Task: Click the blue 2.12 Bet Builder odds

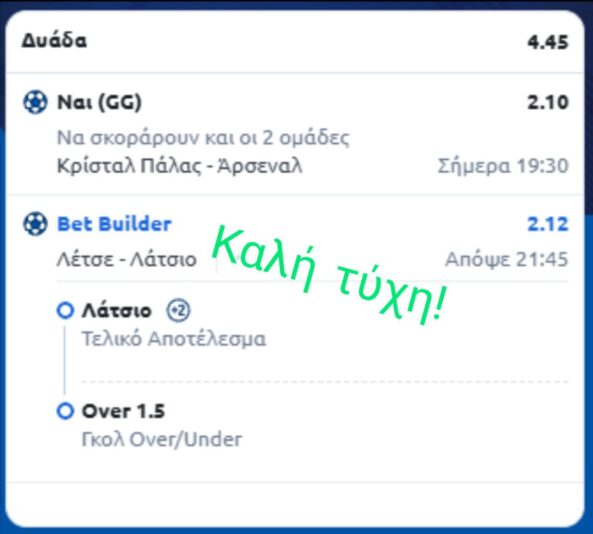Action: coord(548,224)
